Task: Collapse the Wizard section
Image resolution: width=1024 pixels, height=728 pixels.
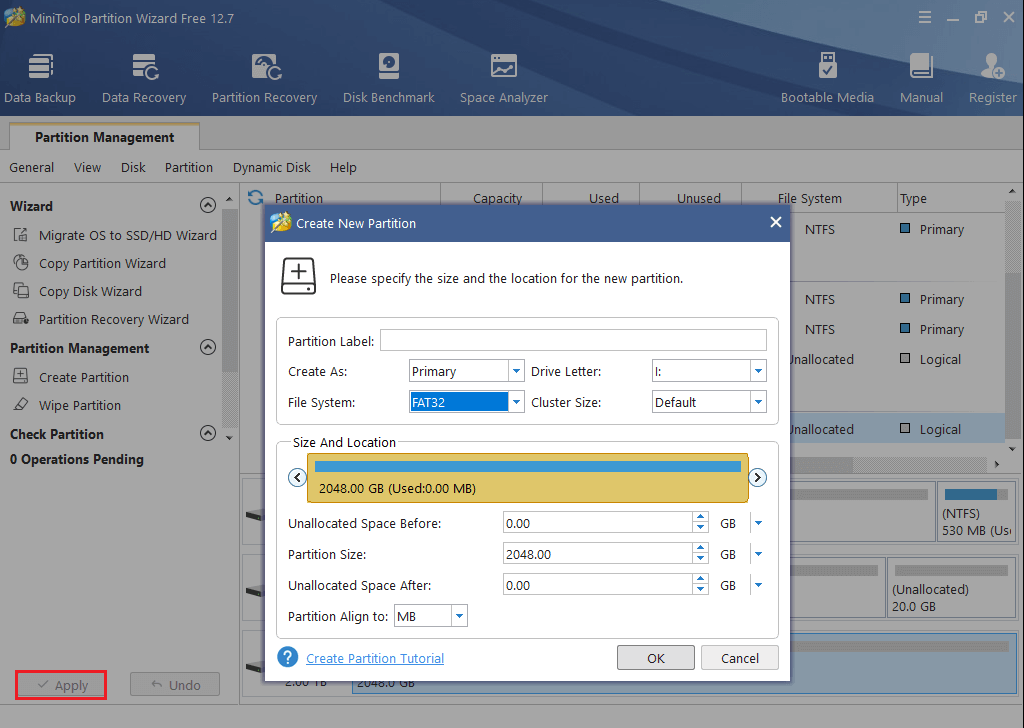Action: 208,206
